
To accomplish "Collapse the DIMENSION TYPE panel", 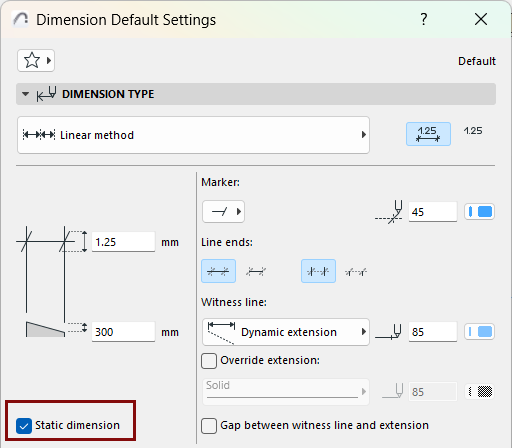I will click(x=25, y=94).
